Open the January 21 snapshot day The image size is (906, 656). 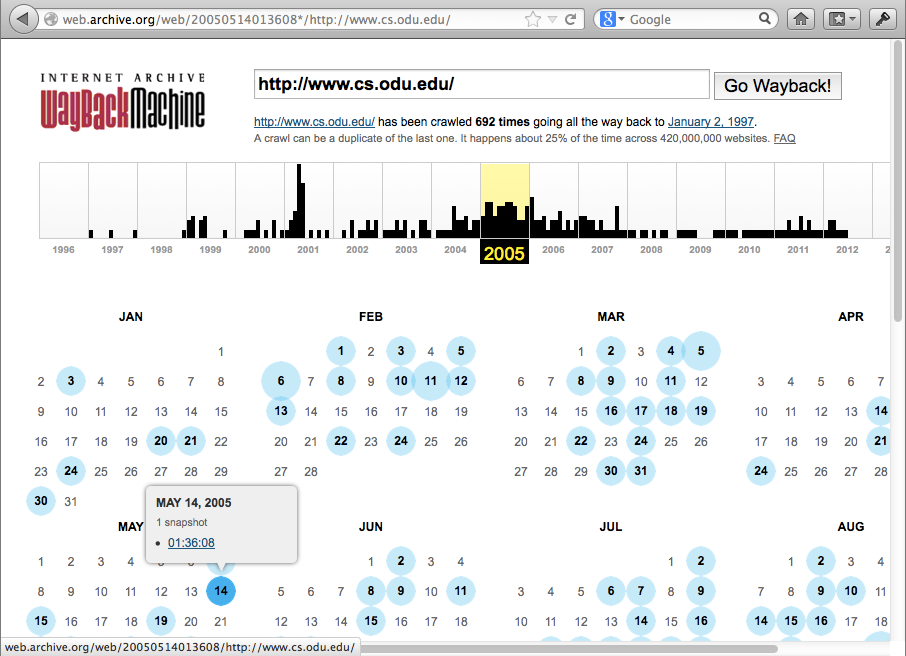pos(191,441)
